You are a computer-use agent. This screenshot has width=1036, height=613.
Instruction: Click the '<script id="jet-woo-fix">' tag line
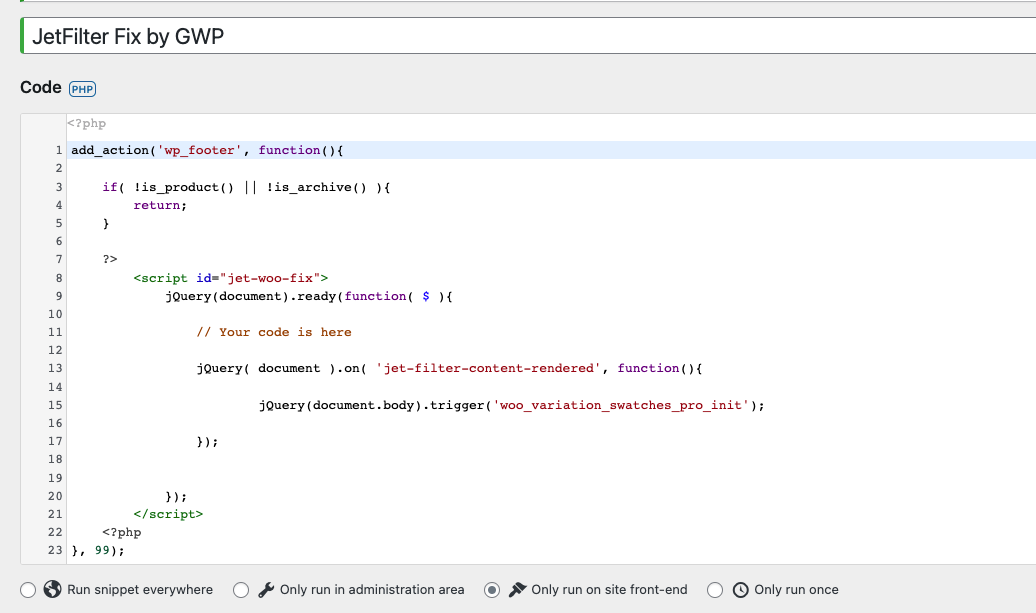point(231,277)
